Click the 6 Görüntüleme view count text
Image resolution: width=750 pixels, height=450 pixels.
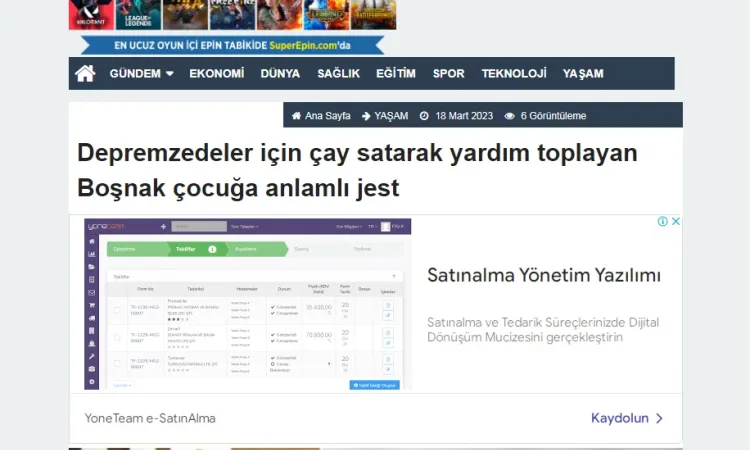(x=553, y=116)
